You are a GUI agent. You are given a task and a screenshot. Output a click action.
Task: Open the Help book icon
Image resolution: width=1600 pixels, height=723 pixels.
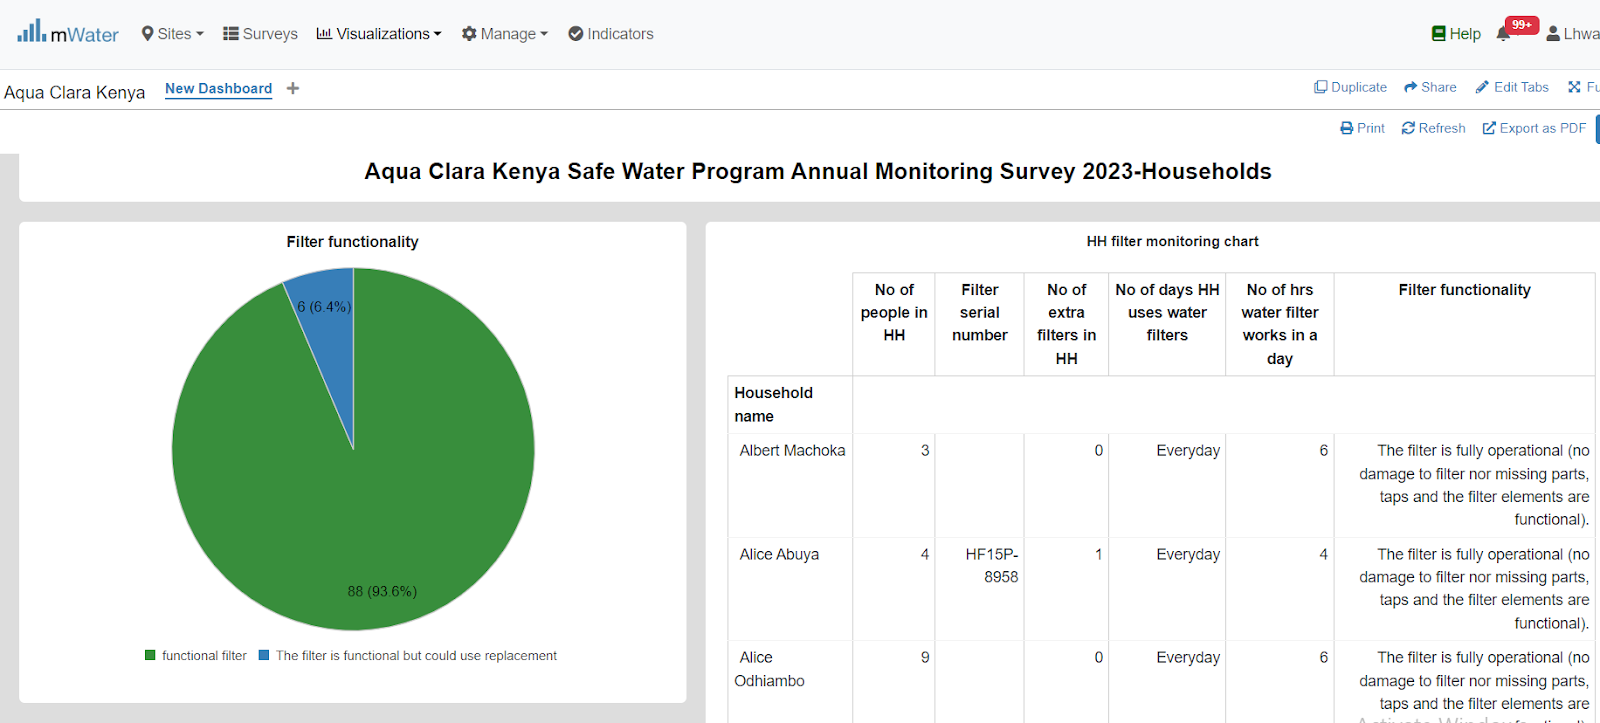click(x=1439, y=34)
